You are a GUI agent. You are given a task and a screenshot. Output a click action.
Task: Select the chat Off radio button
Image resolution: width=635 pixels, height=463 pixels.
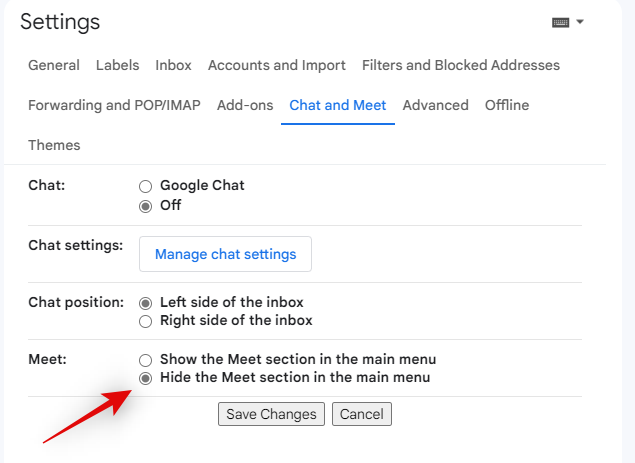click(x=146, y=206)
